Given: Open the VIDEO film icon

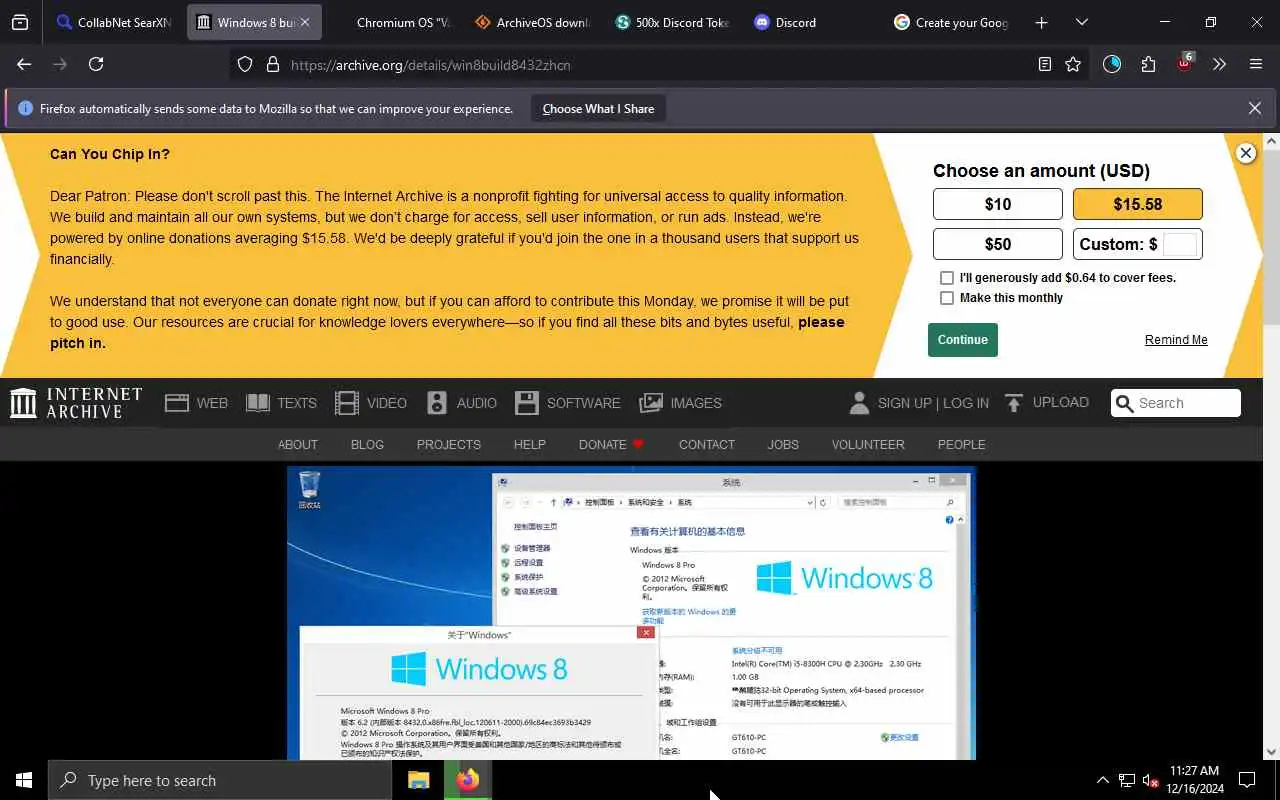Looking at the screenshot, I should pos(347,403).
